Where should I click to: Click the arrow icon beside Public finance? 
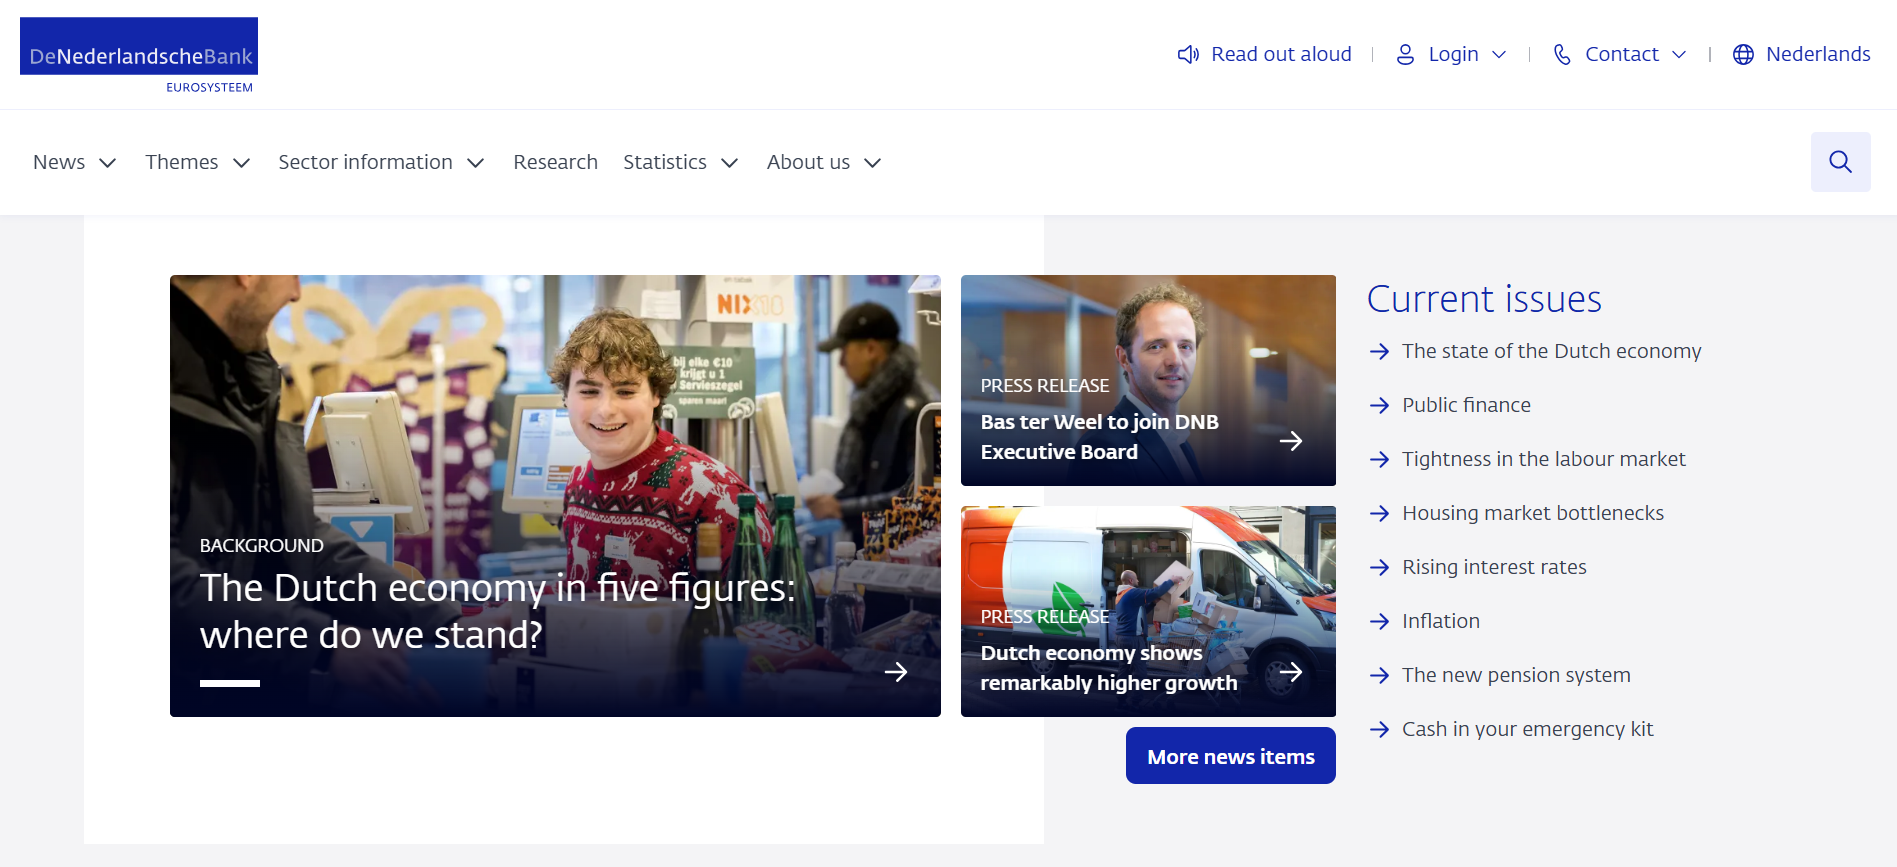point(1380,405)
